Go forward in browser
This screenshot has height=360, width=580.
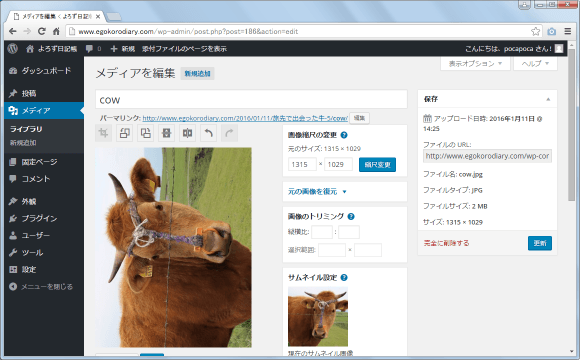(x=27, y=31)
